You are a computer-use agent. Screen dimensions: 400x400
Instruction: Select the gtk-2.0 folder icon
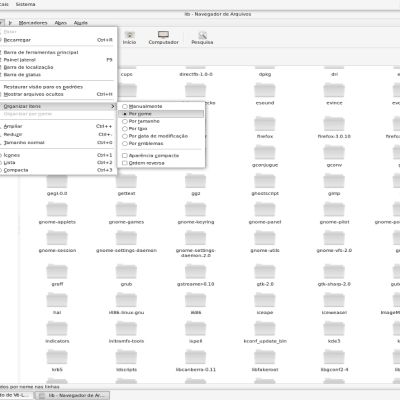[x=265, y=271]
